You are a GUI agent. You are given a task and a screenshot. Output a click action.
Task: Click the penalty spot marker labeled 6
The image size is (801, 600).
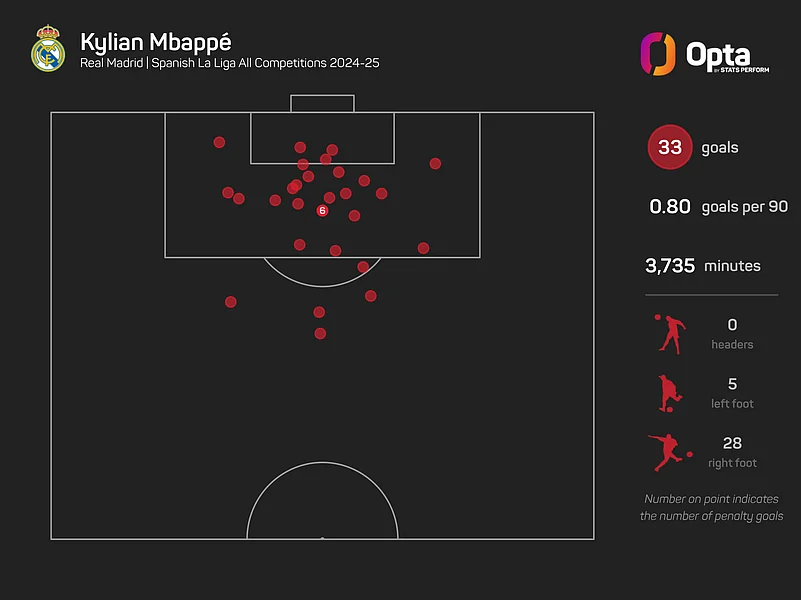click(322, 211)
